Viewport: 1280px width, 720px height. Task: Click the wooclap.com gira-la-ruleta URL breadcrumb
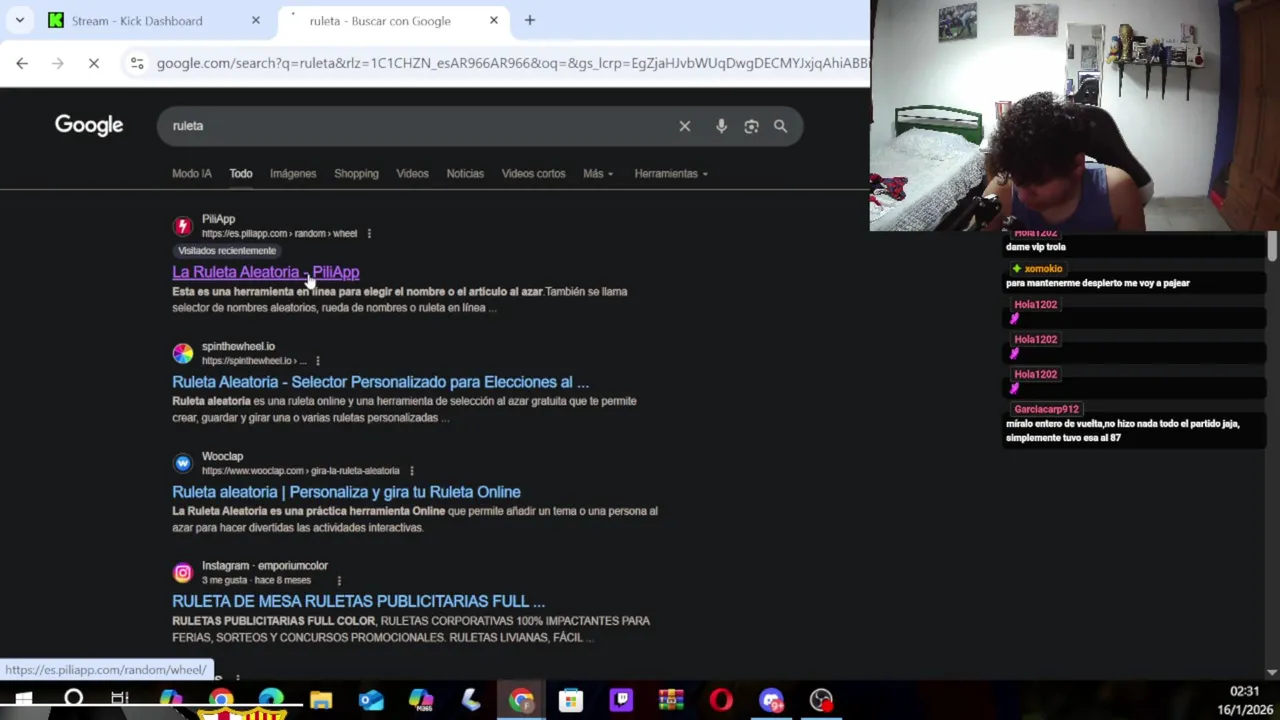click(x=300, y=470)
